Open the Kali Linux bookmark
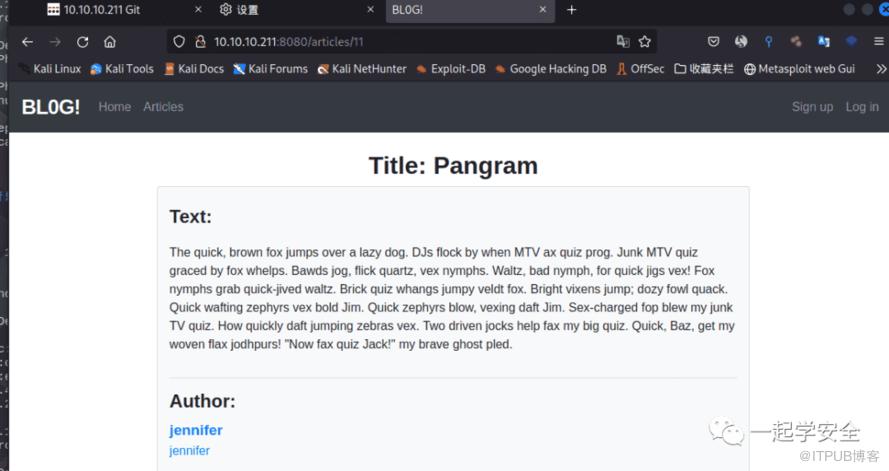This screenshot has width=889, height=471. click(49, 69)
